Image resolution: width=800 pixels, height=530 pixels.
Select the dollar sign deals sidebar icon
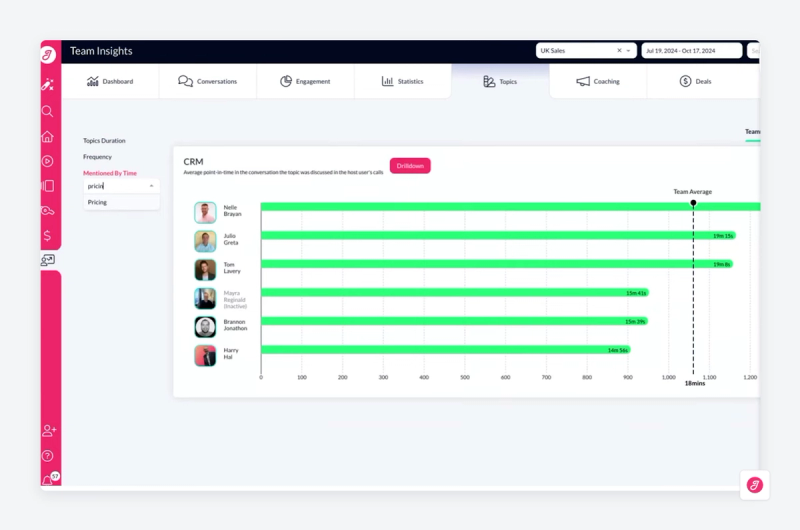point(47,235)
